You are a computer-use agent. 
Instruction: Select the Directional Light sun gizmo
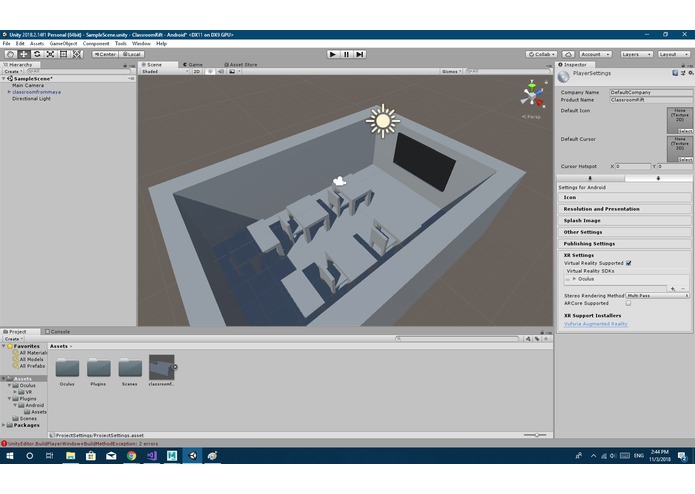click(383, 121)
